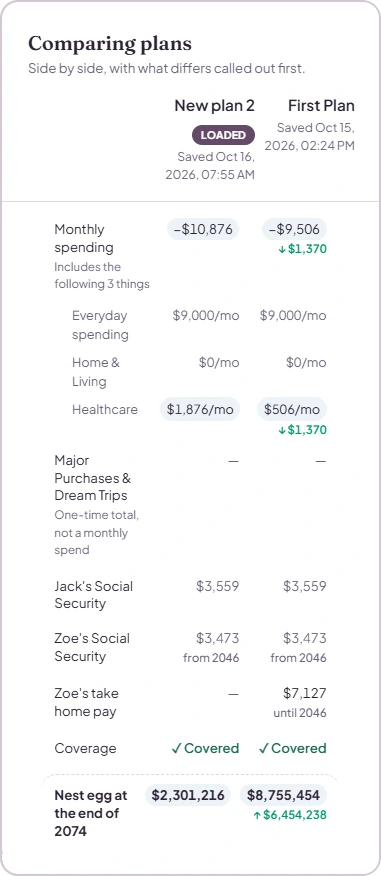Click the Covered checkmark for First Plan
The image size is (381, 876).
click(292, 748)
